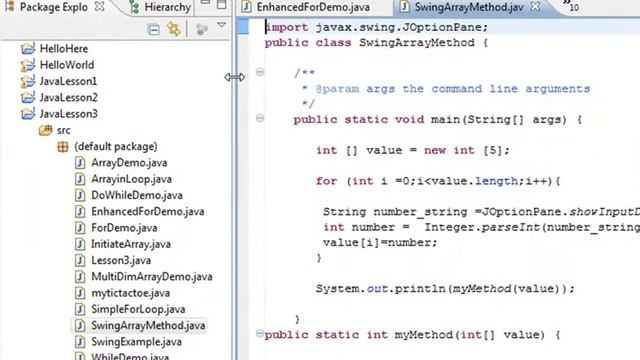Viewport: 640px width, 360px height.
Task: Click ForDemo.java file icon
Action: coord(80,228)
